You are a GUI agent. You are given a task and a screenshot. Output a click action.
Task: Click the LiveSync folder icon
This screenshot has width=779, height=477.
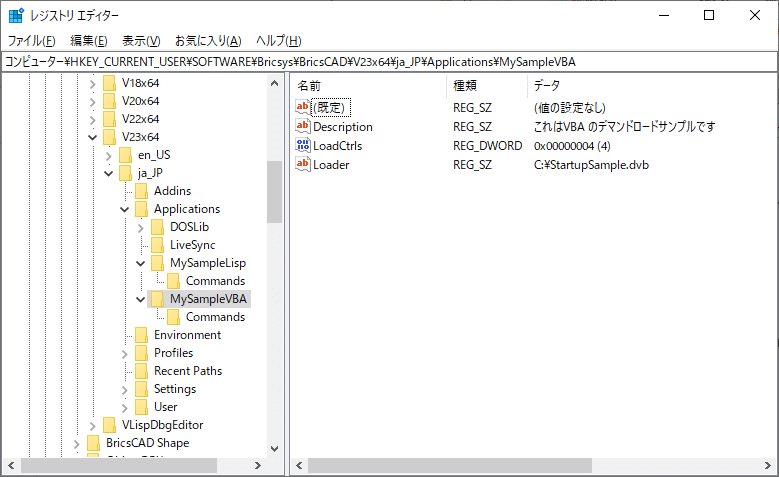(x=157, y=245)
